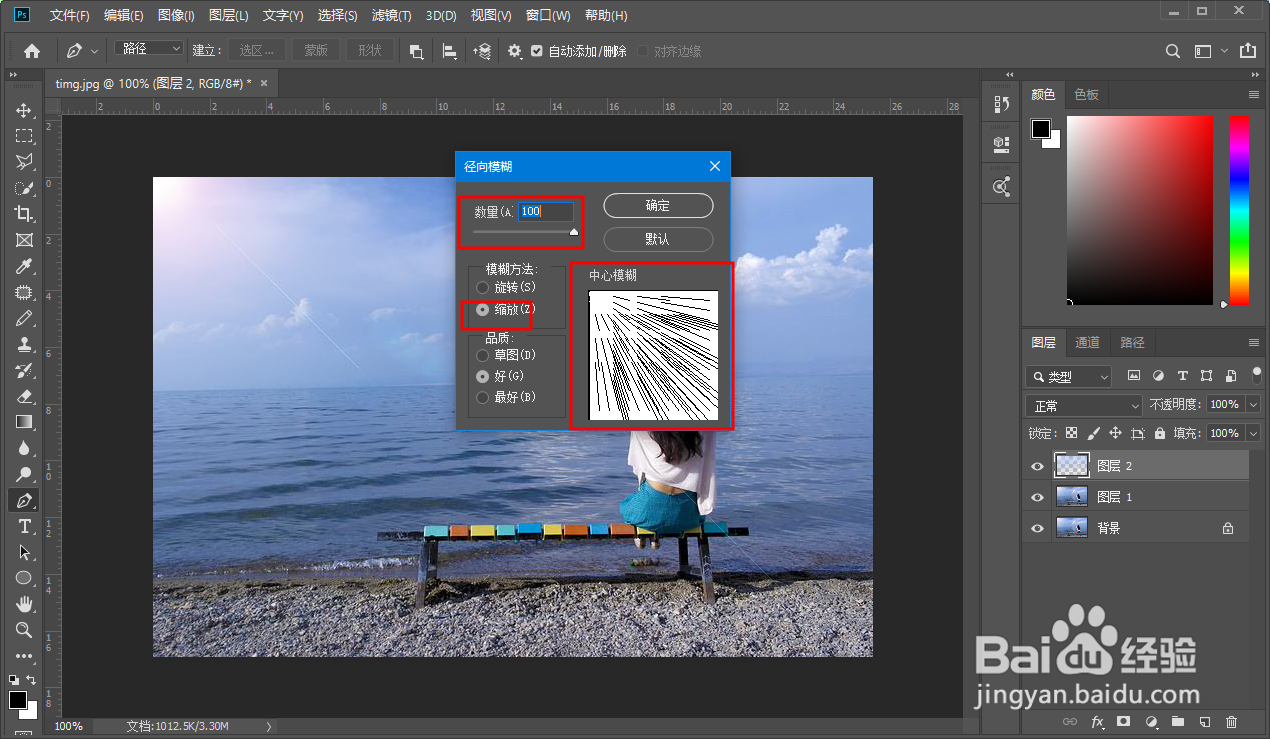This screenshot has width=1270, height=739.
Task: Close the 径向模糊 dialog
Action: click(x=715, y=167)
